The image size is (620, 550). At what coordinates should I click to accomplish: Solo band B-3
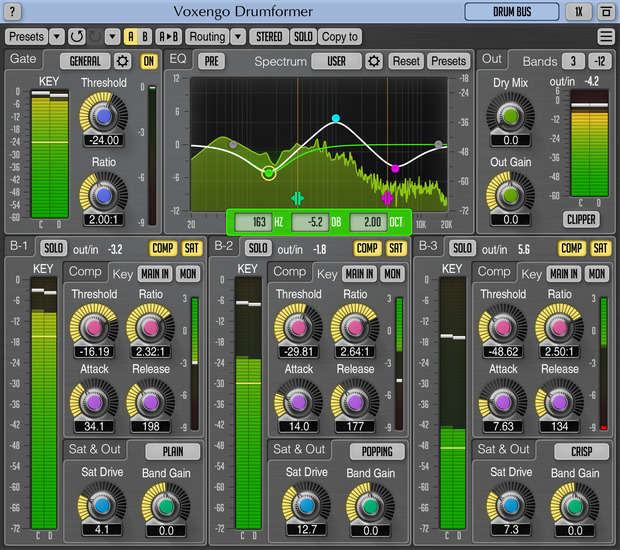pyautogui.click(x=462, y=248)
